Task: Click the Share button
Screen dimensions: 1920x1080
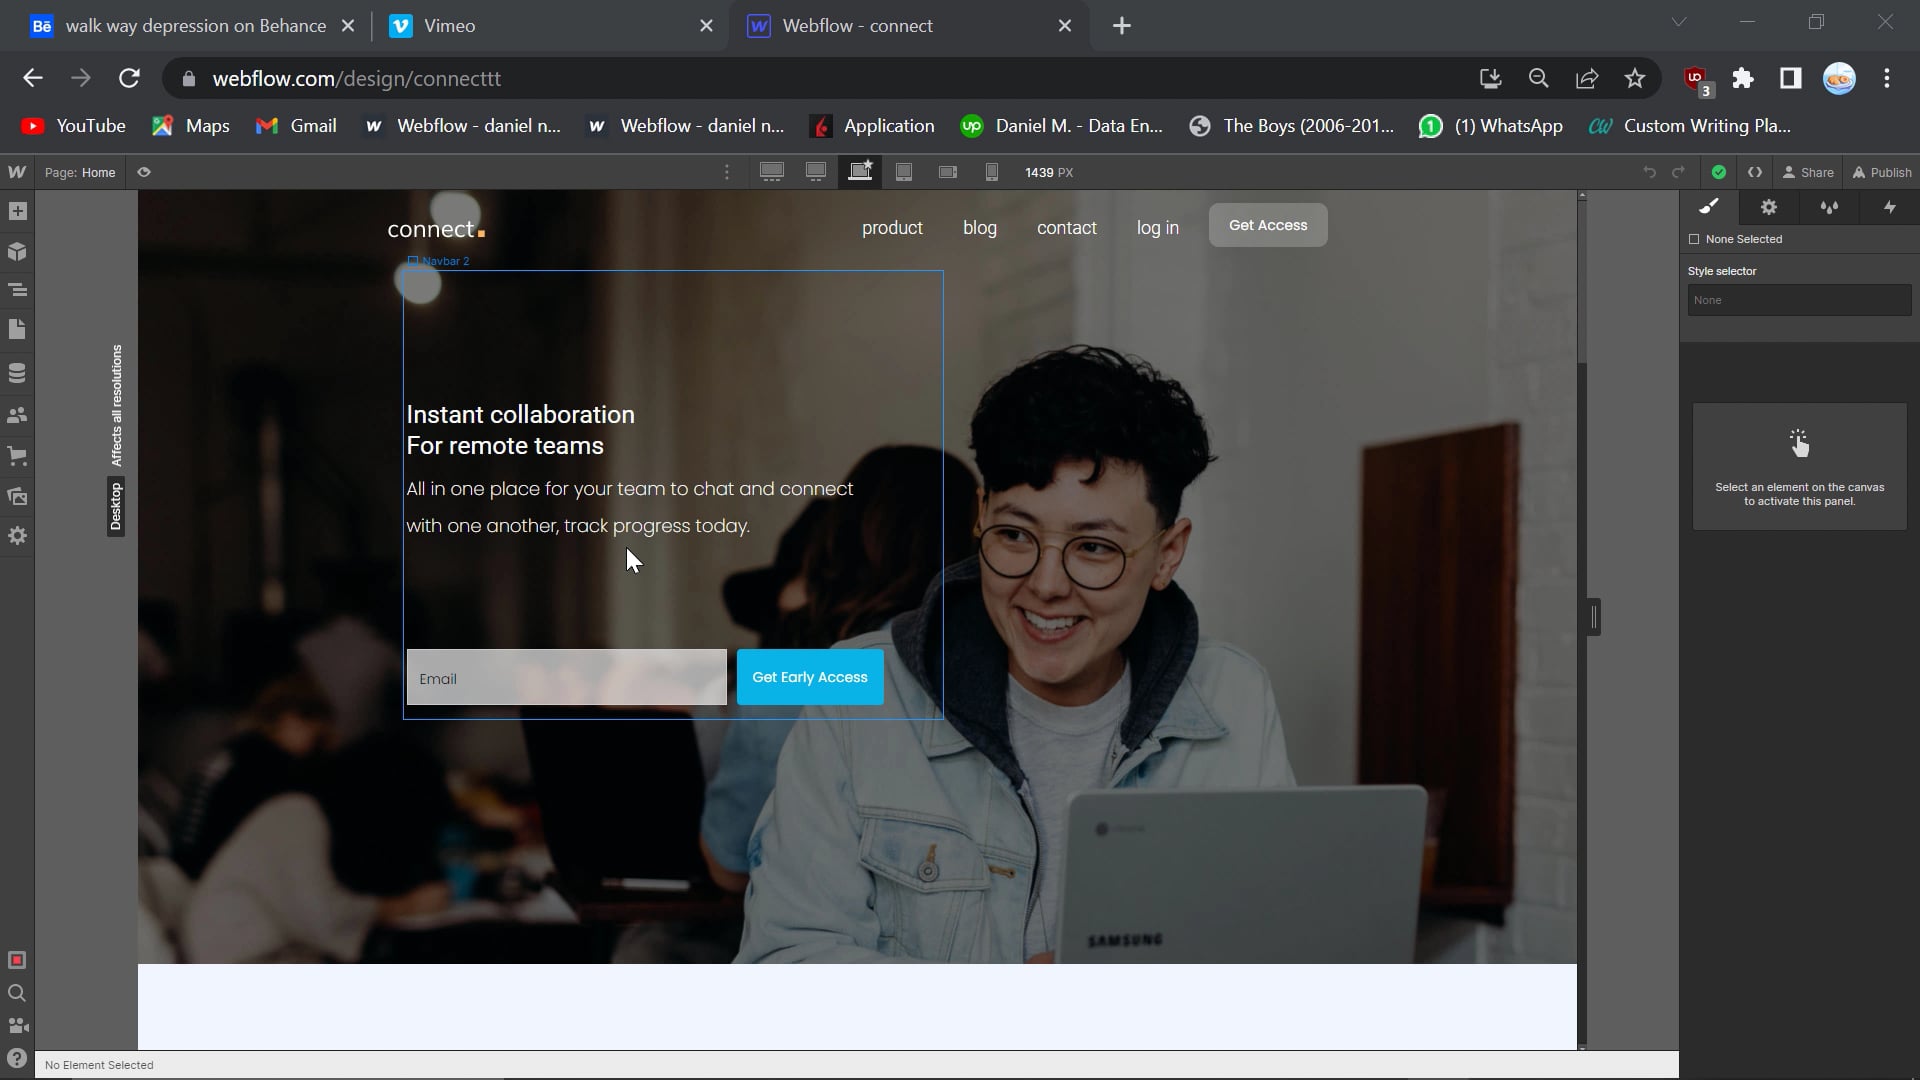Action: point(1808,172)
